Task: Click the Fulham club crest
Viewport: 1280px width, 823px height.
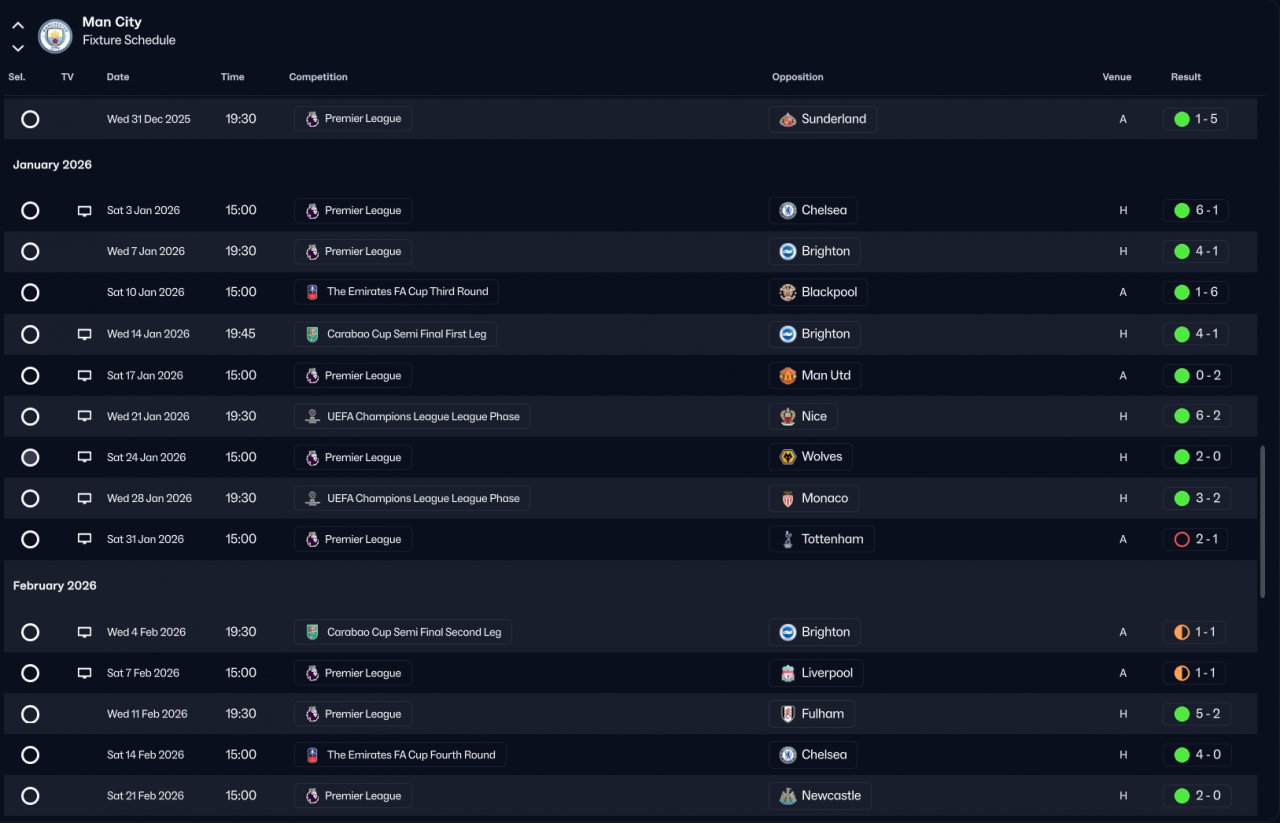Action: [x=788, y=714]
